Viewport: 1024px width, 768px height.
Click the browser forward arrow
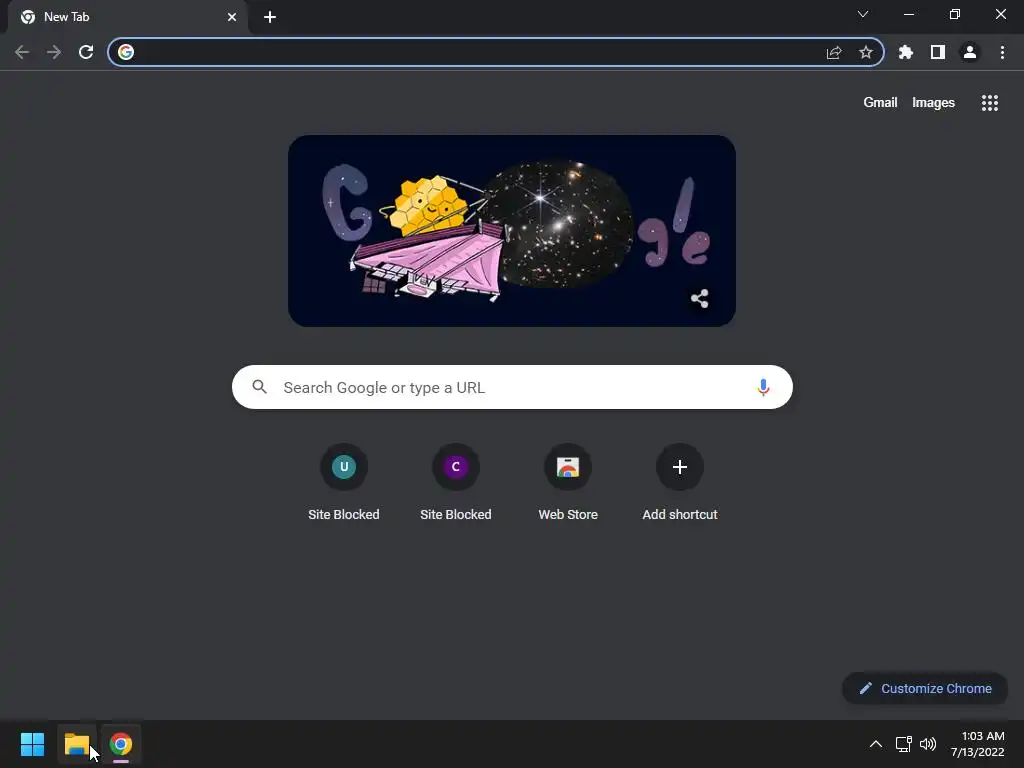54,52
